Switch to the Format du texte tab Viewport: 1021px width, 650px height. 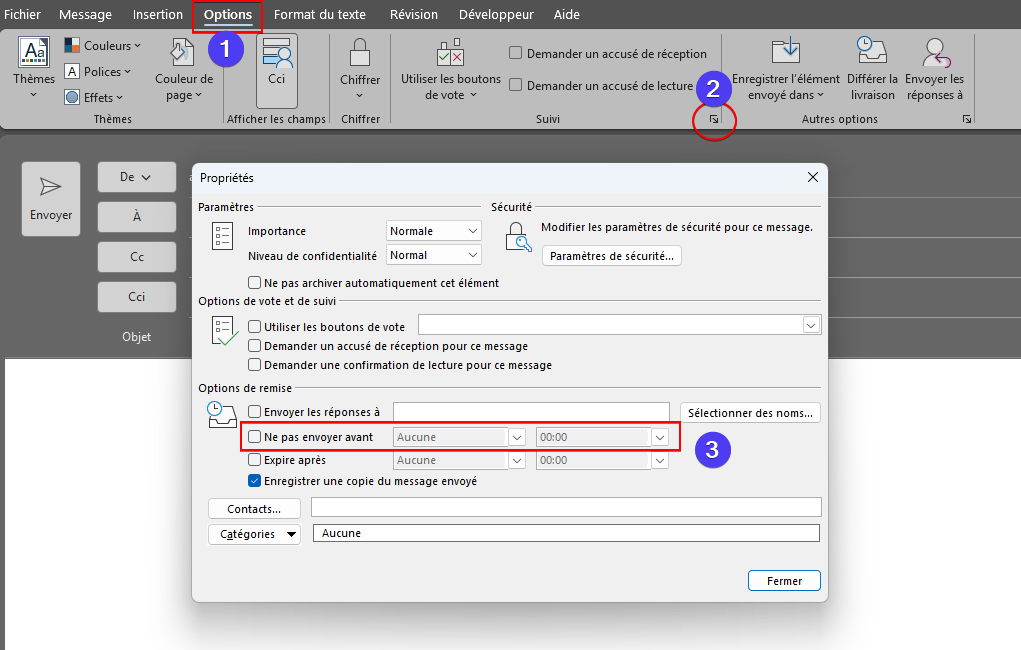tap(320, 14)
